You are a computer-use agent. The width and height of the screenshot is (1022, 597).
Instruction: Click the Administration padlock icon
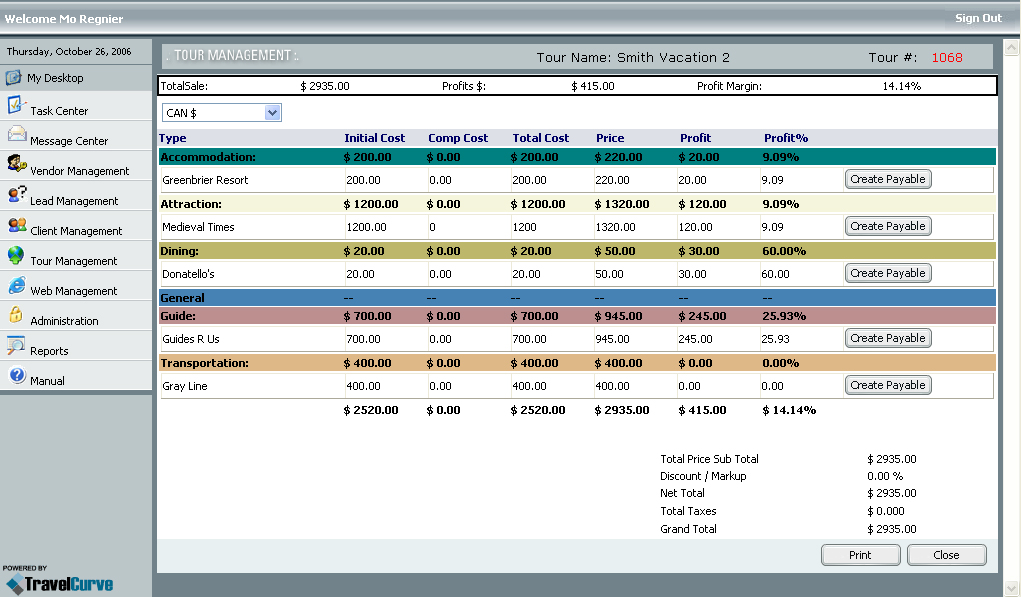16,315
